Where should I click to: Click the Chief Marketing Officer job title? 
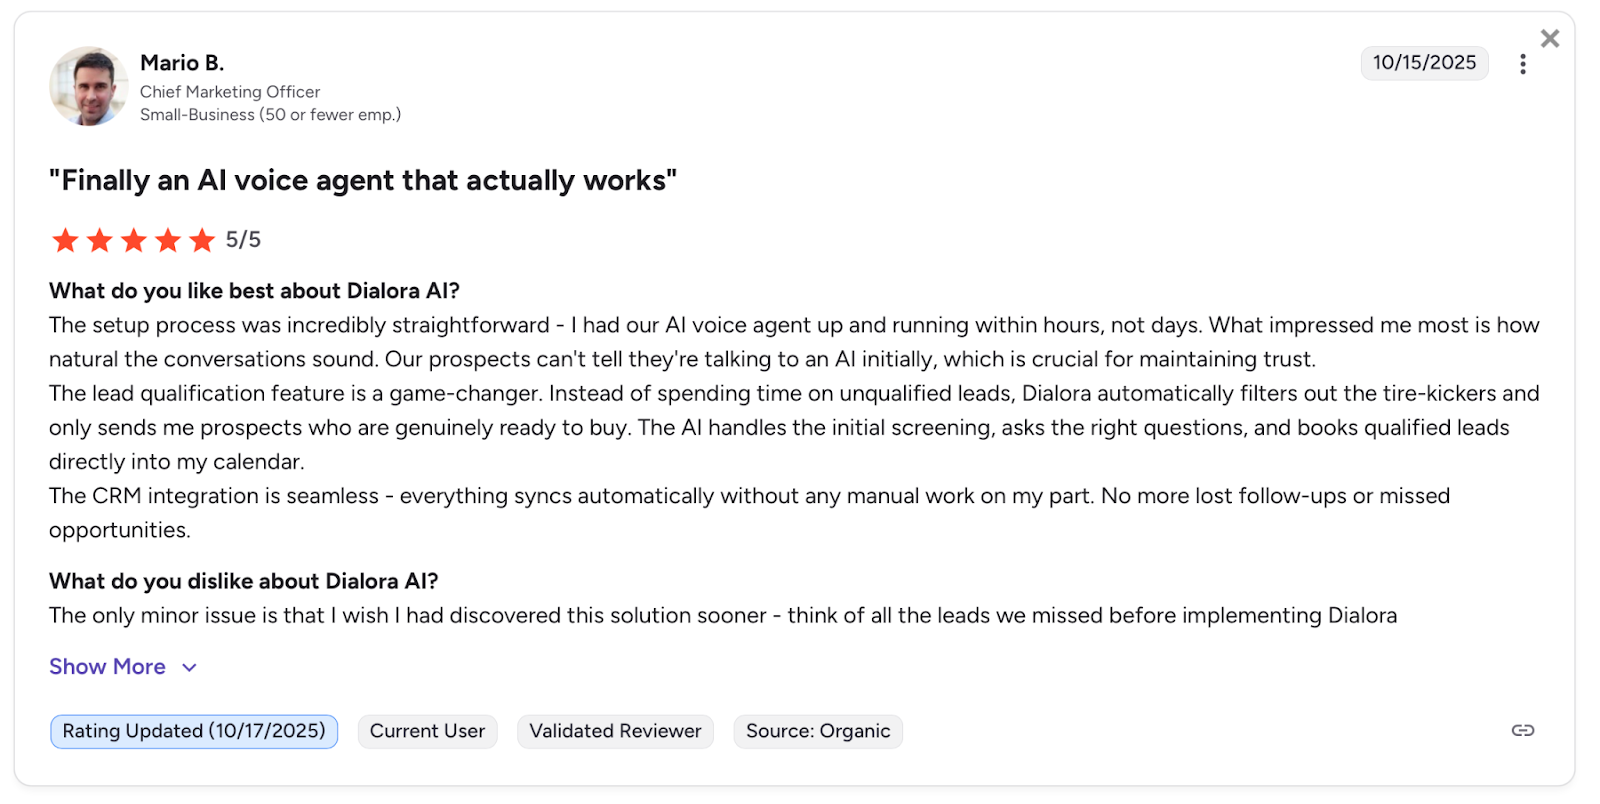click(230, 92)
